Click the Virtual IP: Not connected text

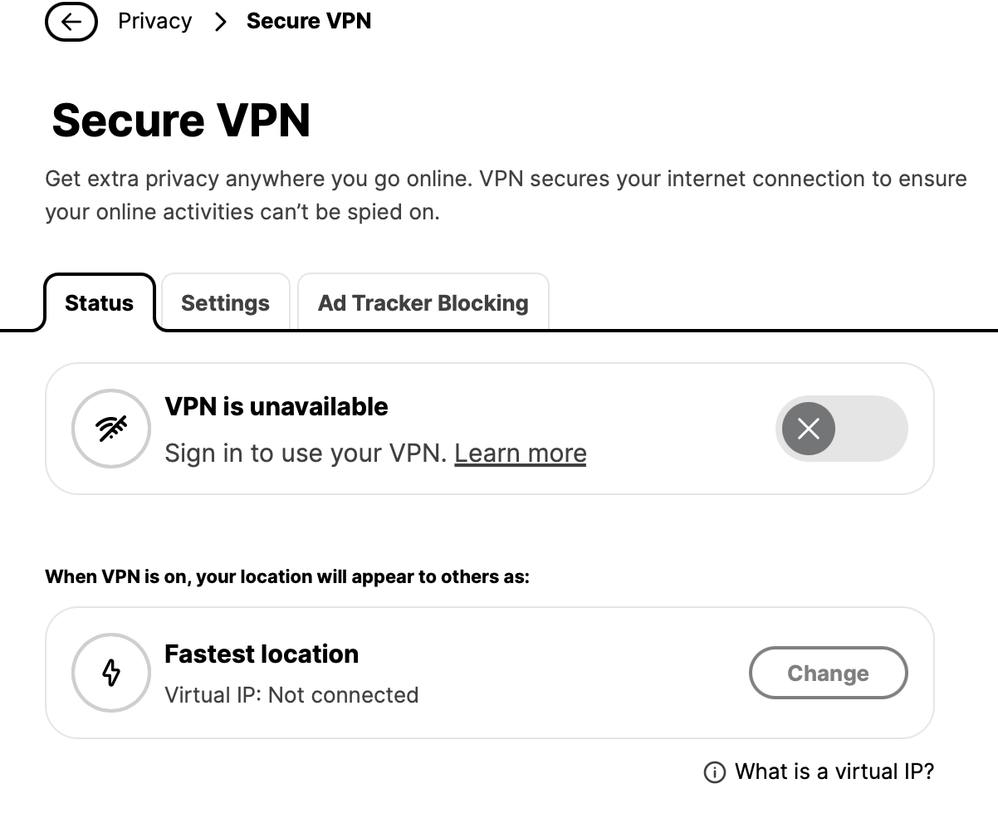pyautogui.click(x=291, y=695)
